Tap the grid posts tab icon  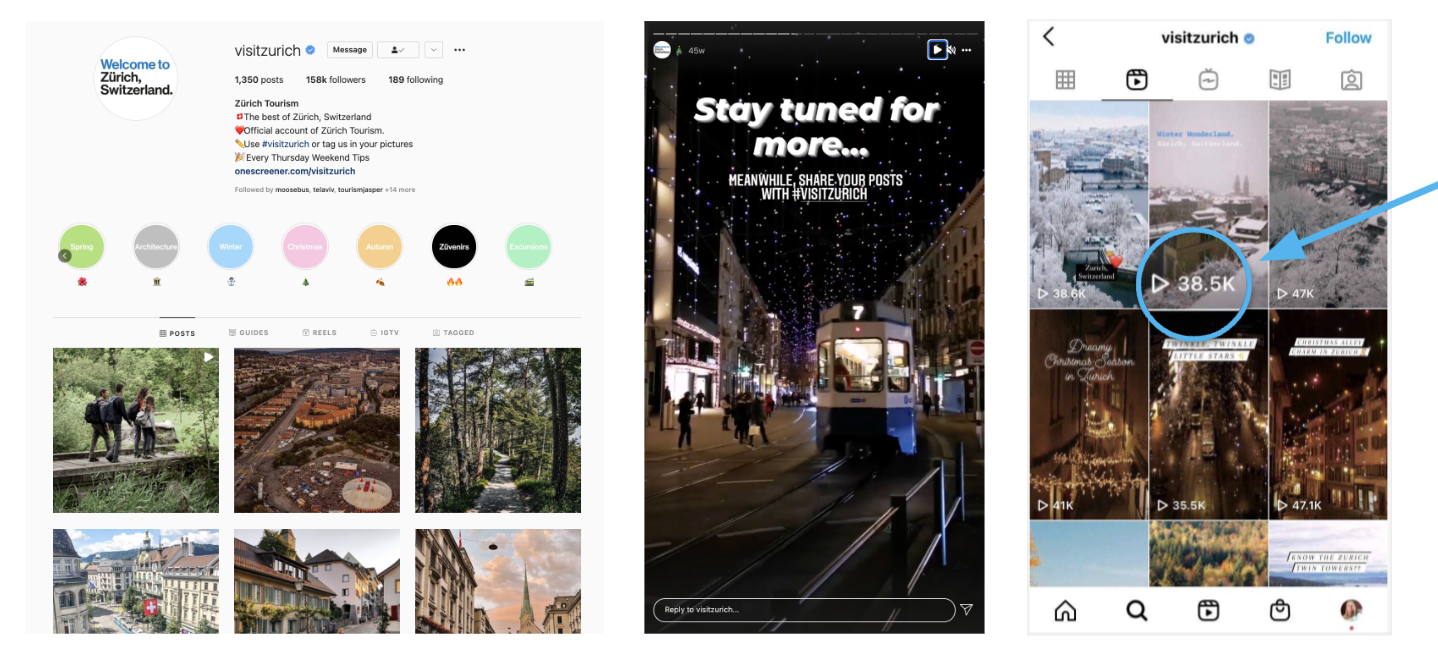[x=1065, y=80]
